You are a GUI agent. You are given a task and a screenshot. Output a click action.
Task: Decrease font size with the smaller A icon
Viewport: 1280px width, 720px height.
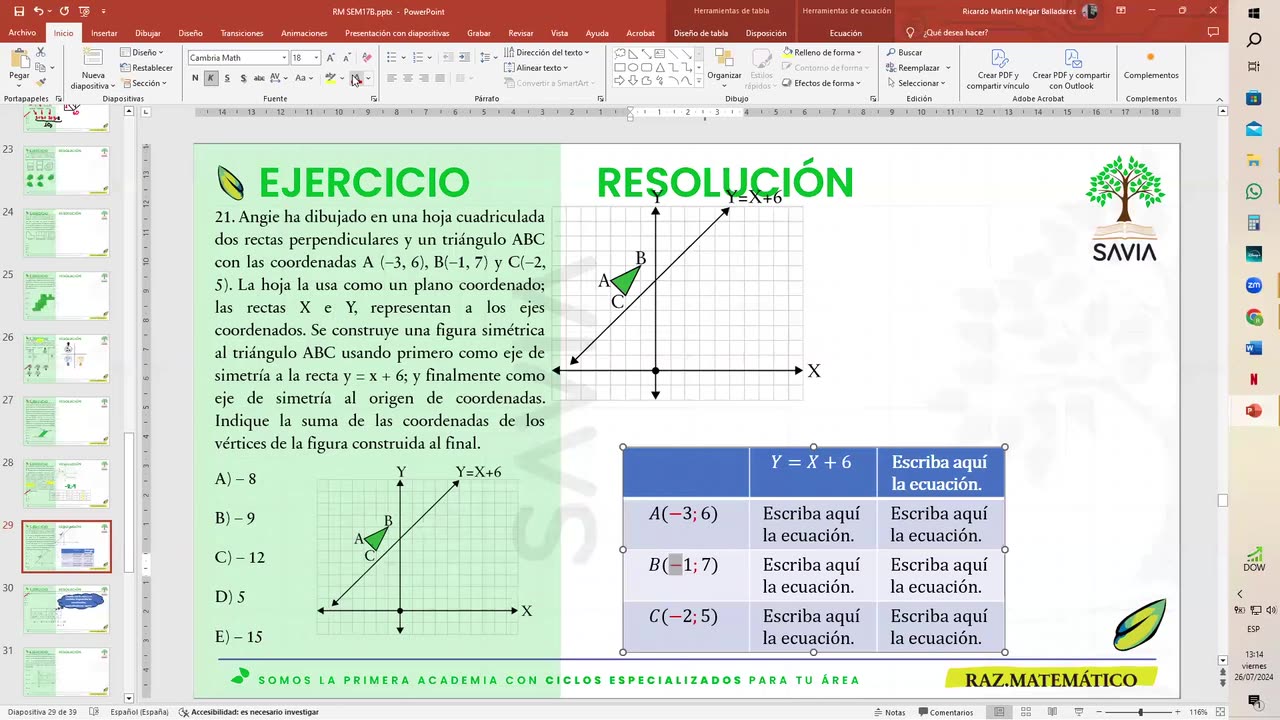(348, 58)
